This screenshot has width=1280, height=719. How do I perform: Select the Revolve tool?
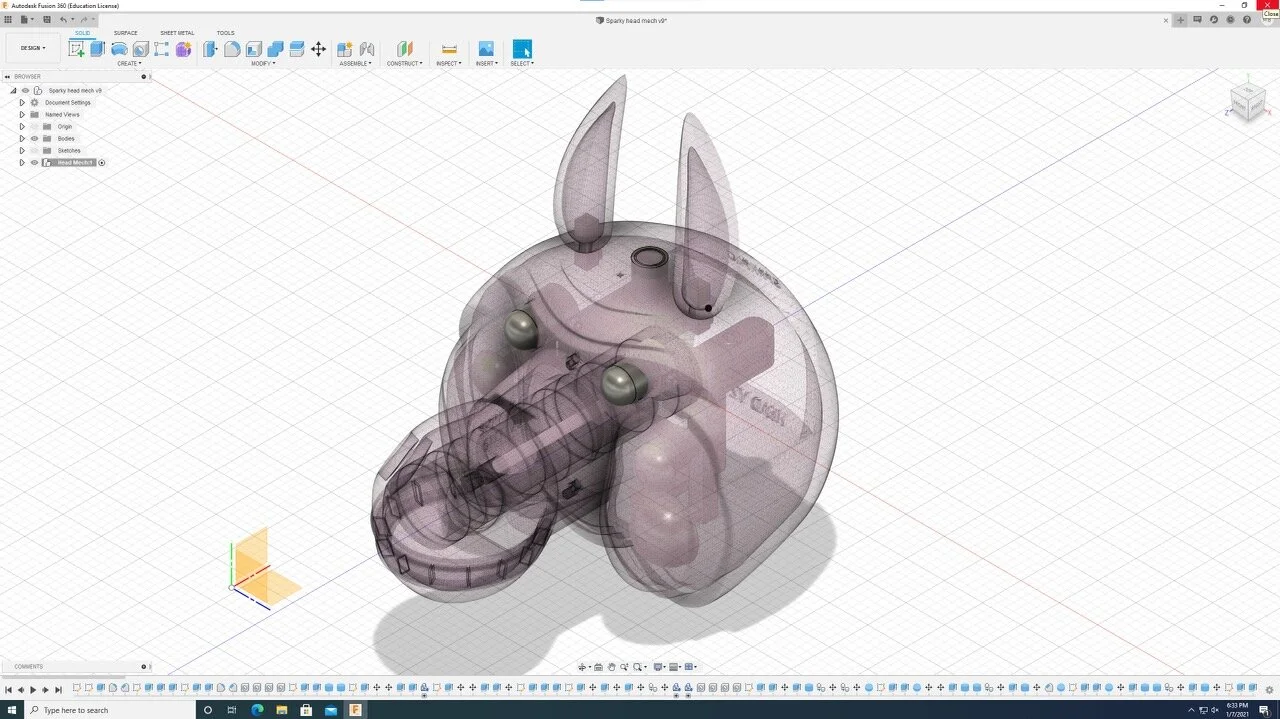[119, 49]
